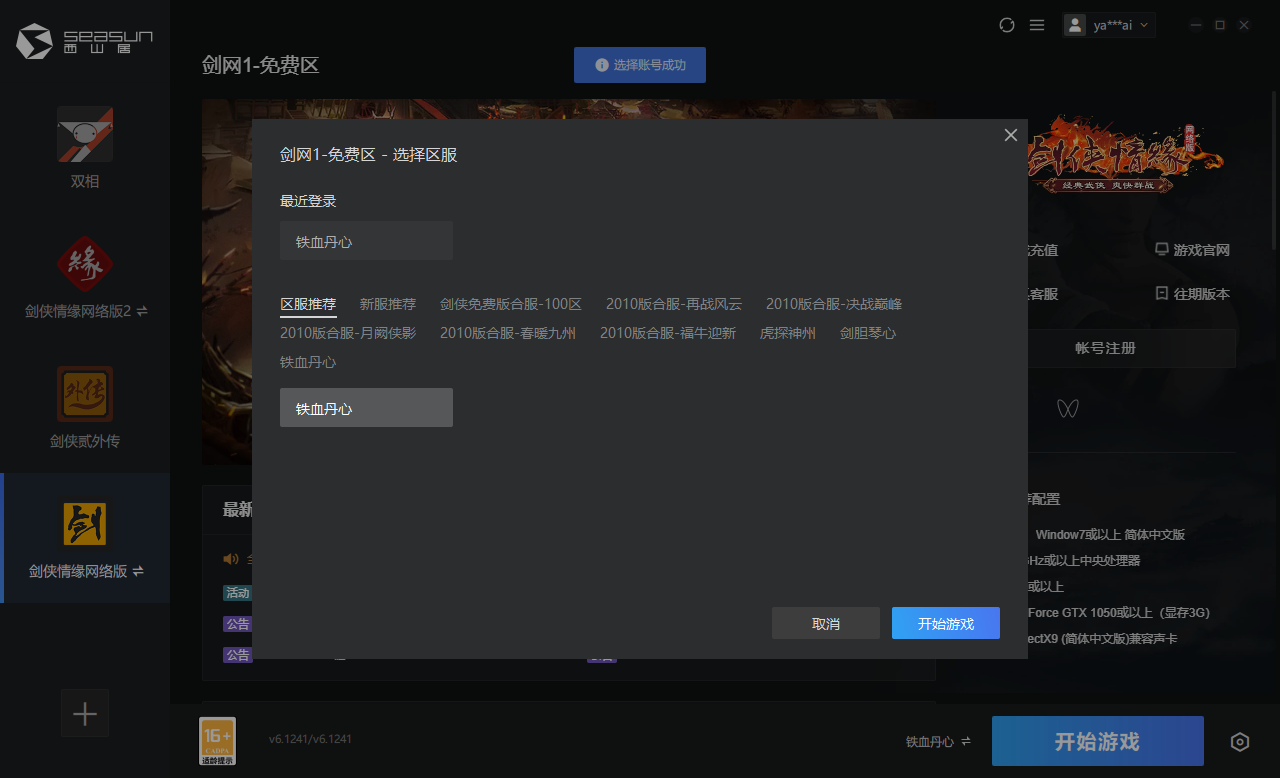
Task: Click 选择账号成功 notification
Action: tap(640, 65)
